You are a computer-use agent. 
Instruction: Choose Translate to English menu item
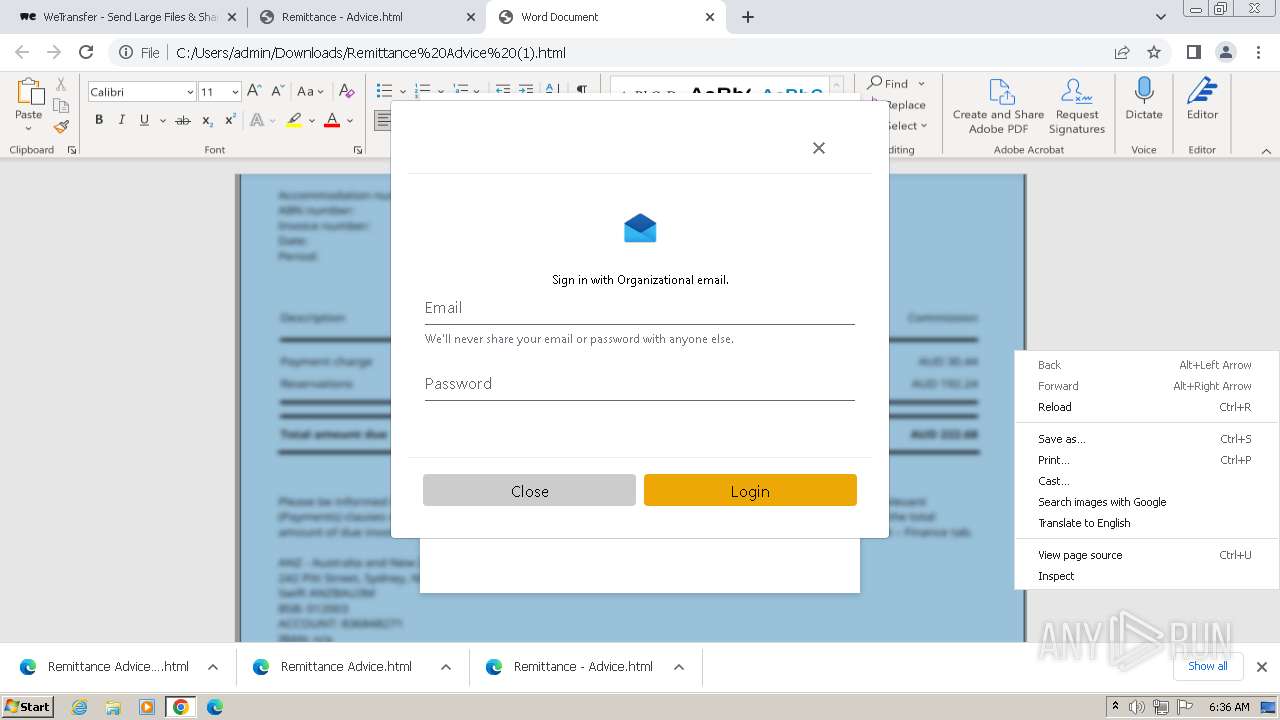pos(1147,523)
